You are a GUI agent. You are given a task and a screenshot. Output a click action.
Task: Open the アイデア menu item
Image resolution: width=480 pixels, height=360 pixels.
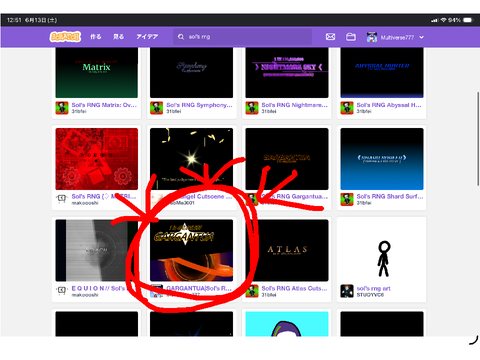point(147,37)
